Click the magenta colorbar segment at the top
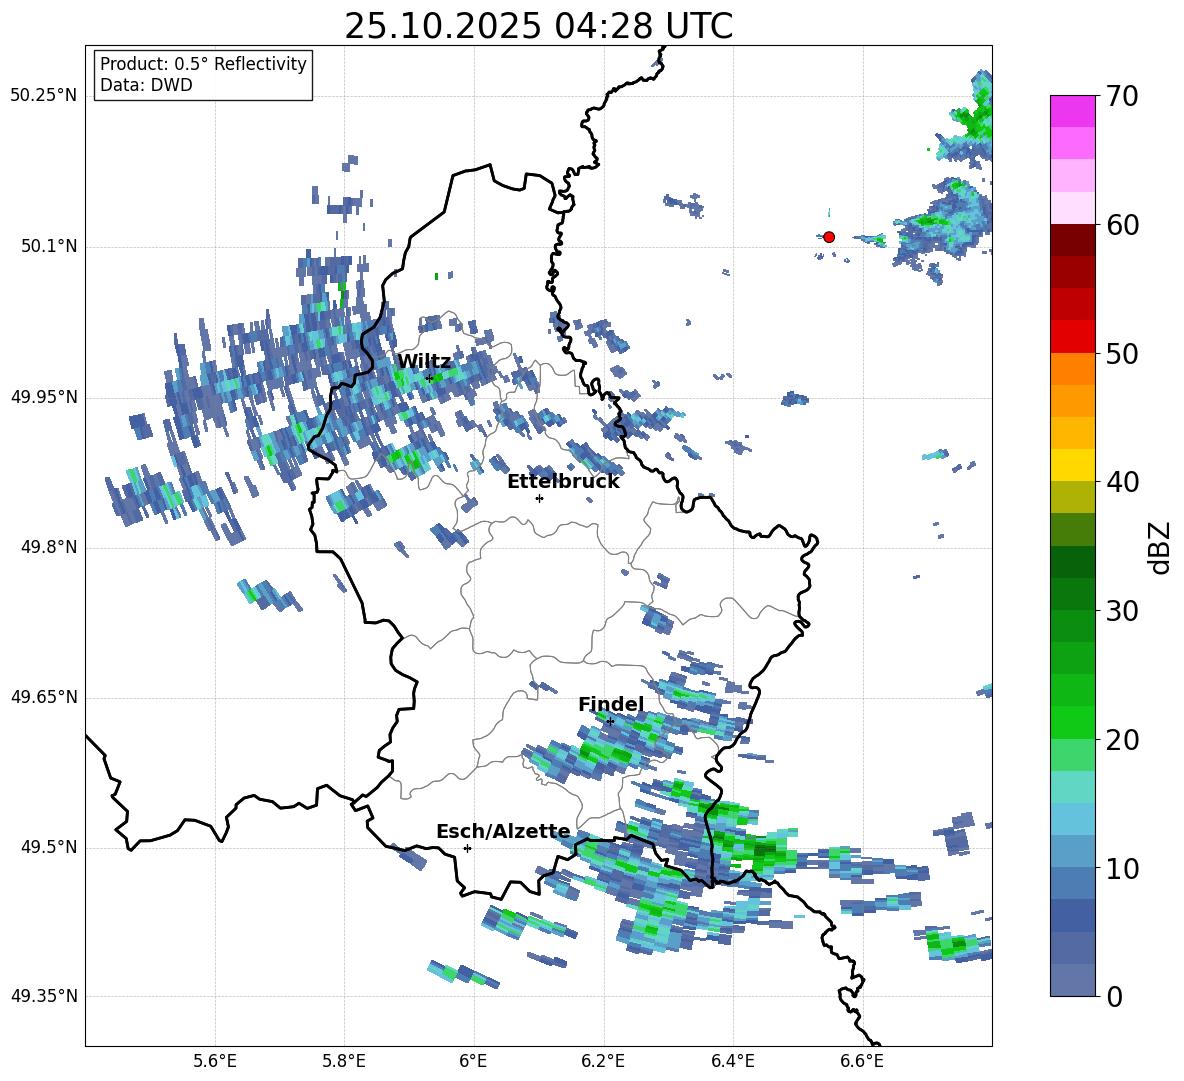 pyautogui.click(x=1072, y=111)
